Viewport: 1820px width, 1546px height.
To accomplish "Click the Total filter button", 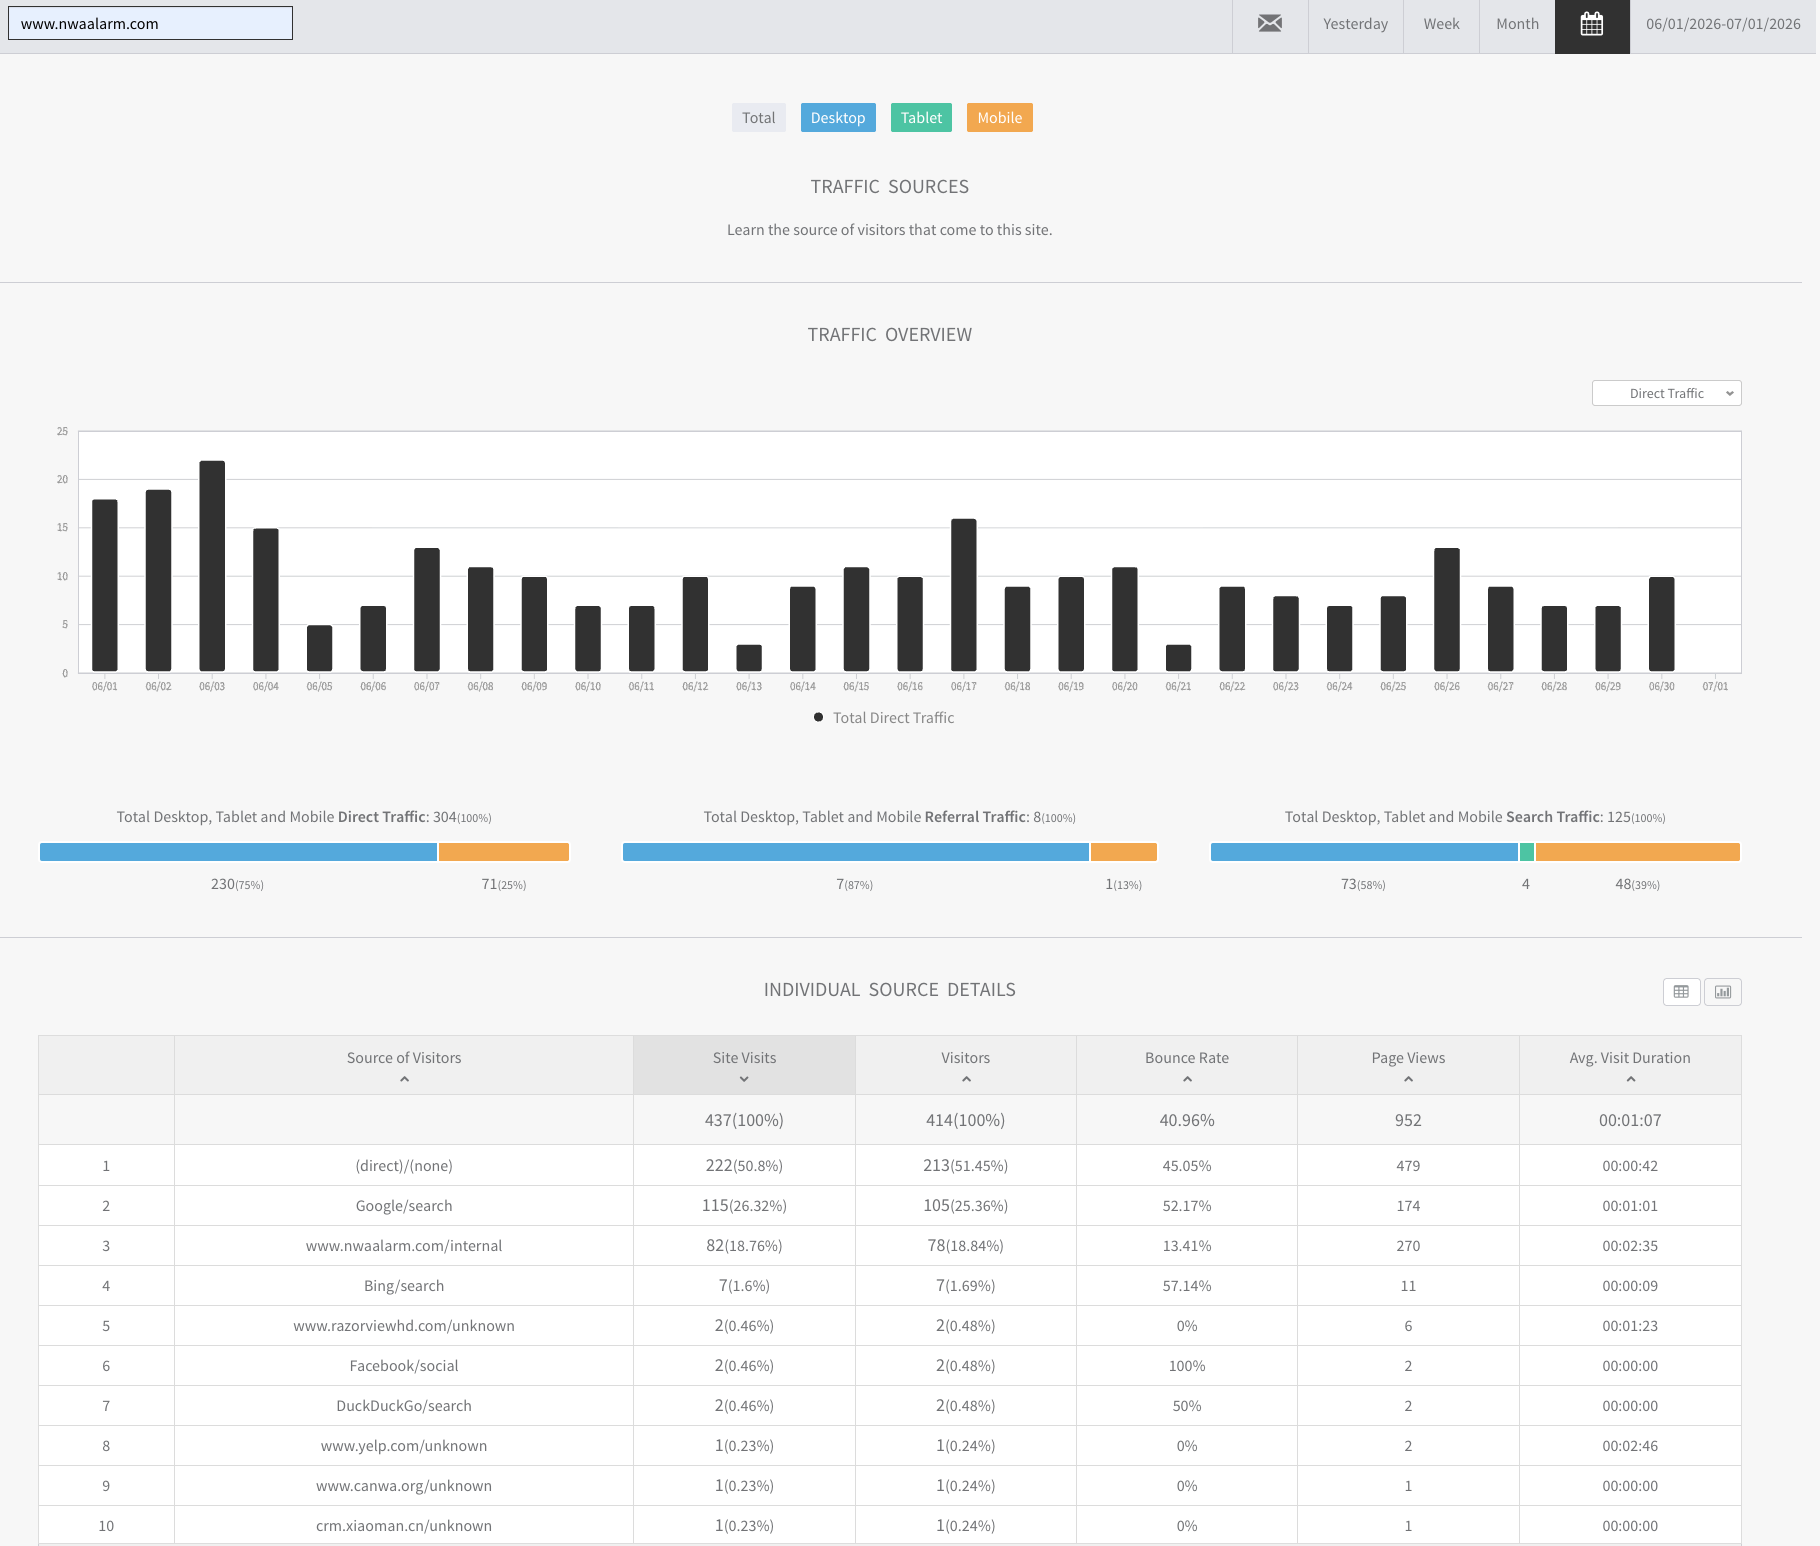I will point(759,118).
